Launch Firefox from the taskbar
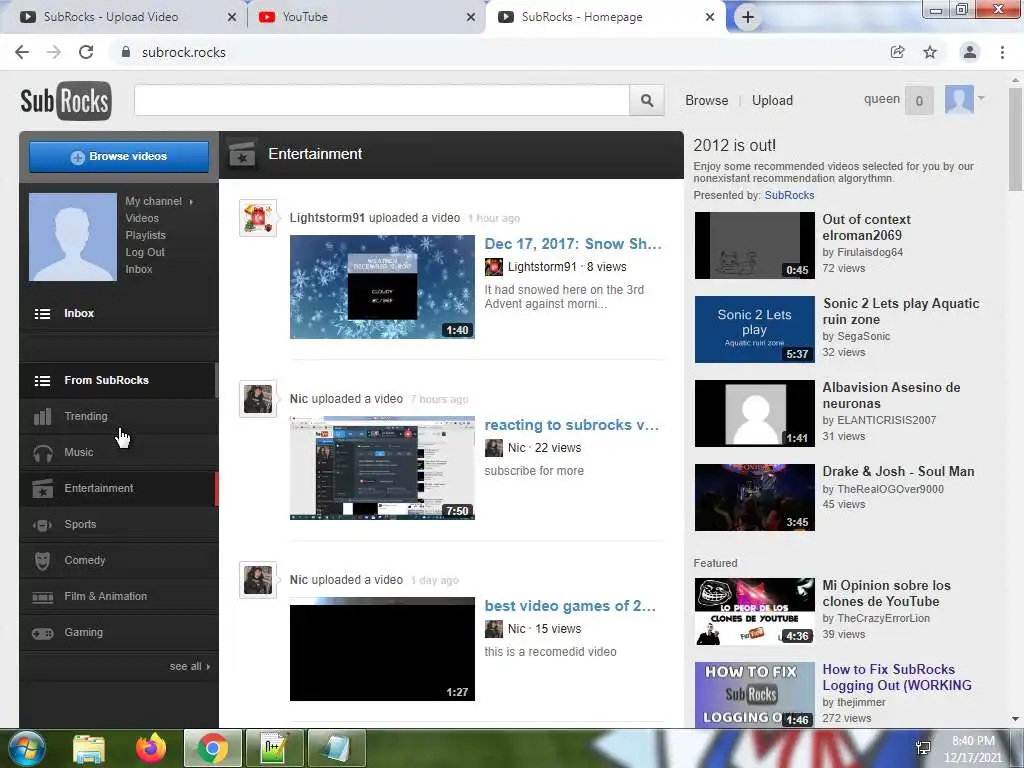The width and height of the screenshot is (1024, 768). click(x=151, y=748)
